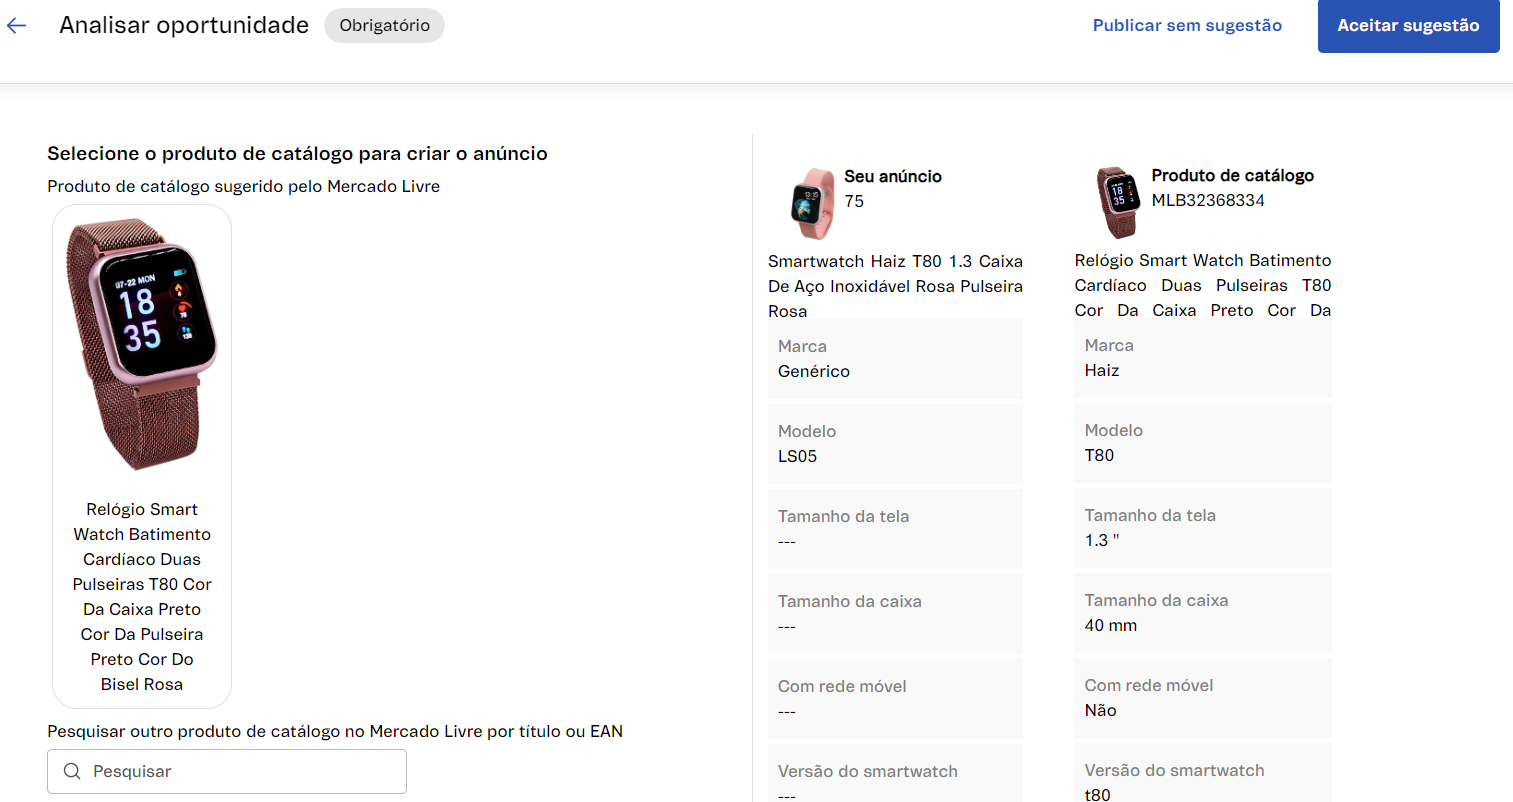Click the catalog ID MLB32368334
This screenshot has height=802, width=1513.
(1208, 200)
